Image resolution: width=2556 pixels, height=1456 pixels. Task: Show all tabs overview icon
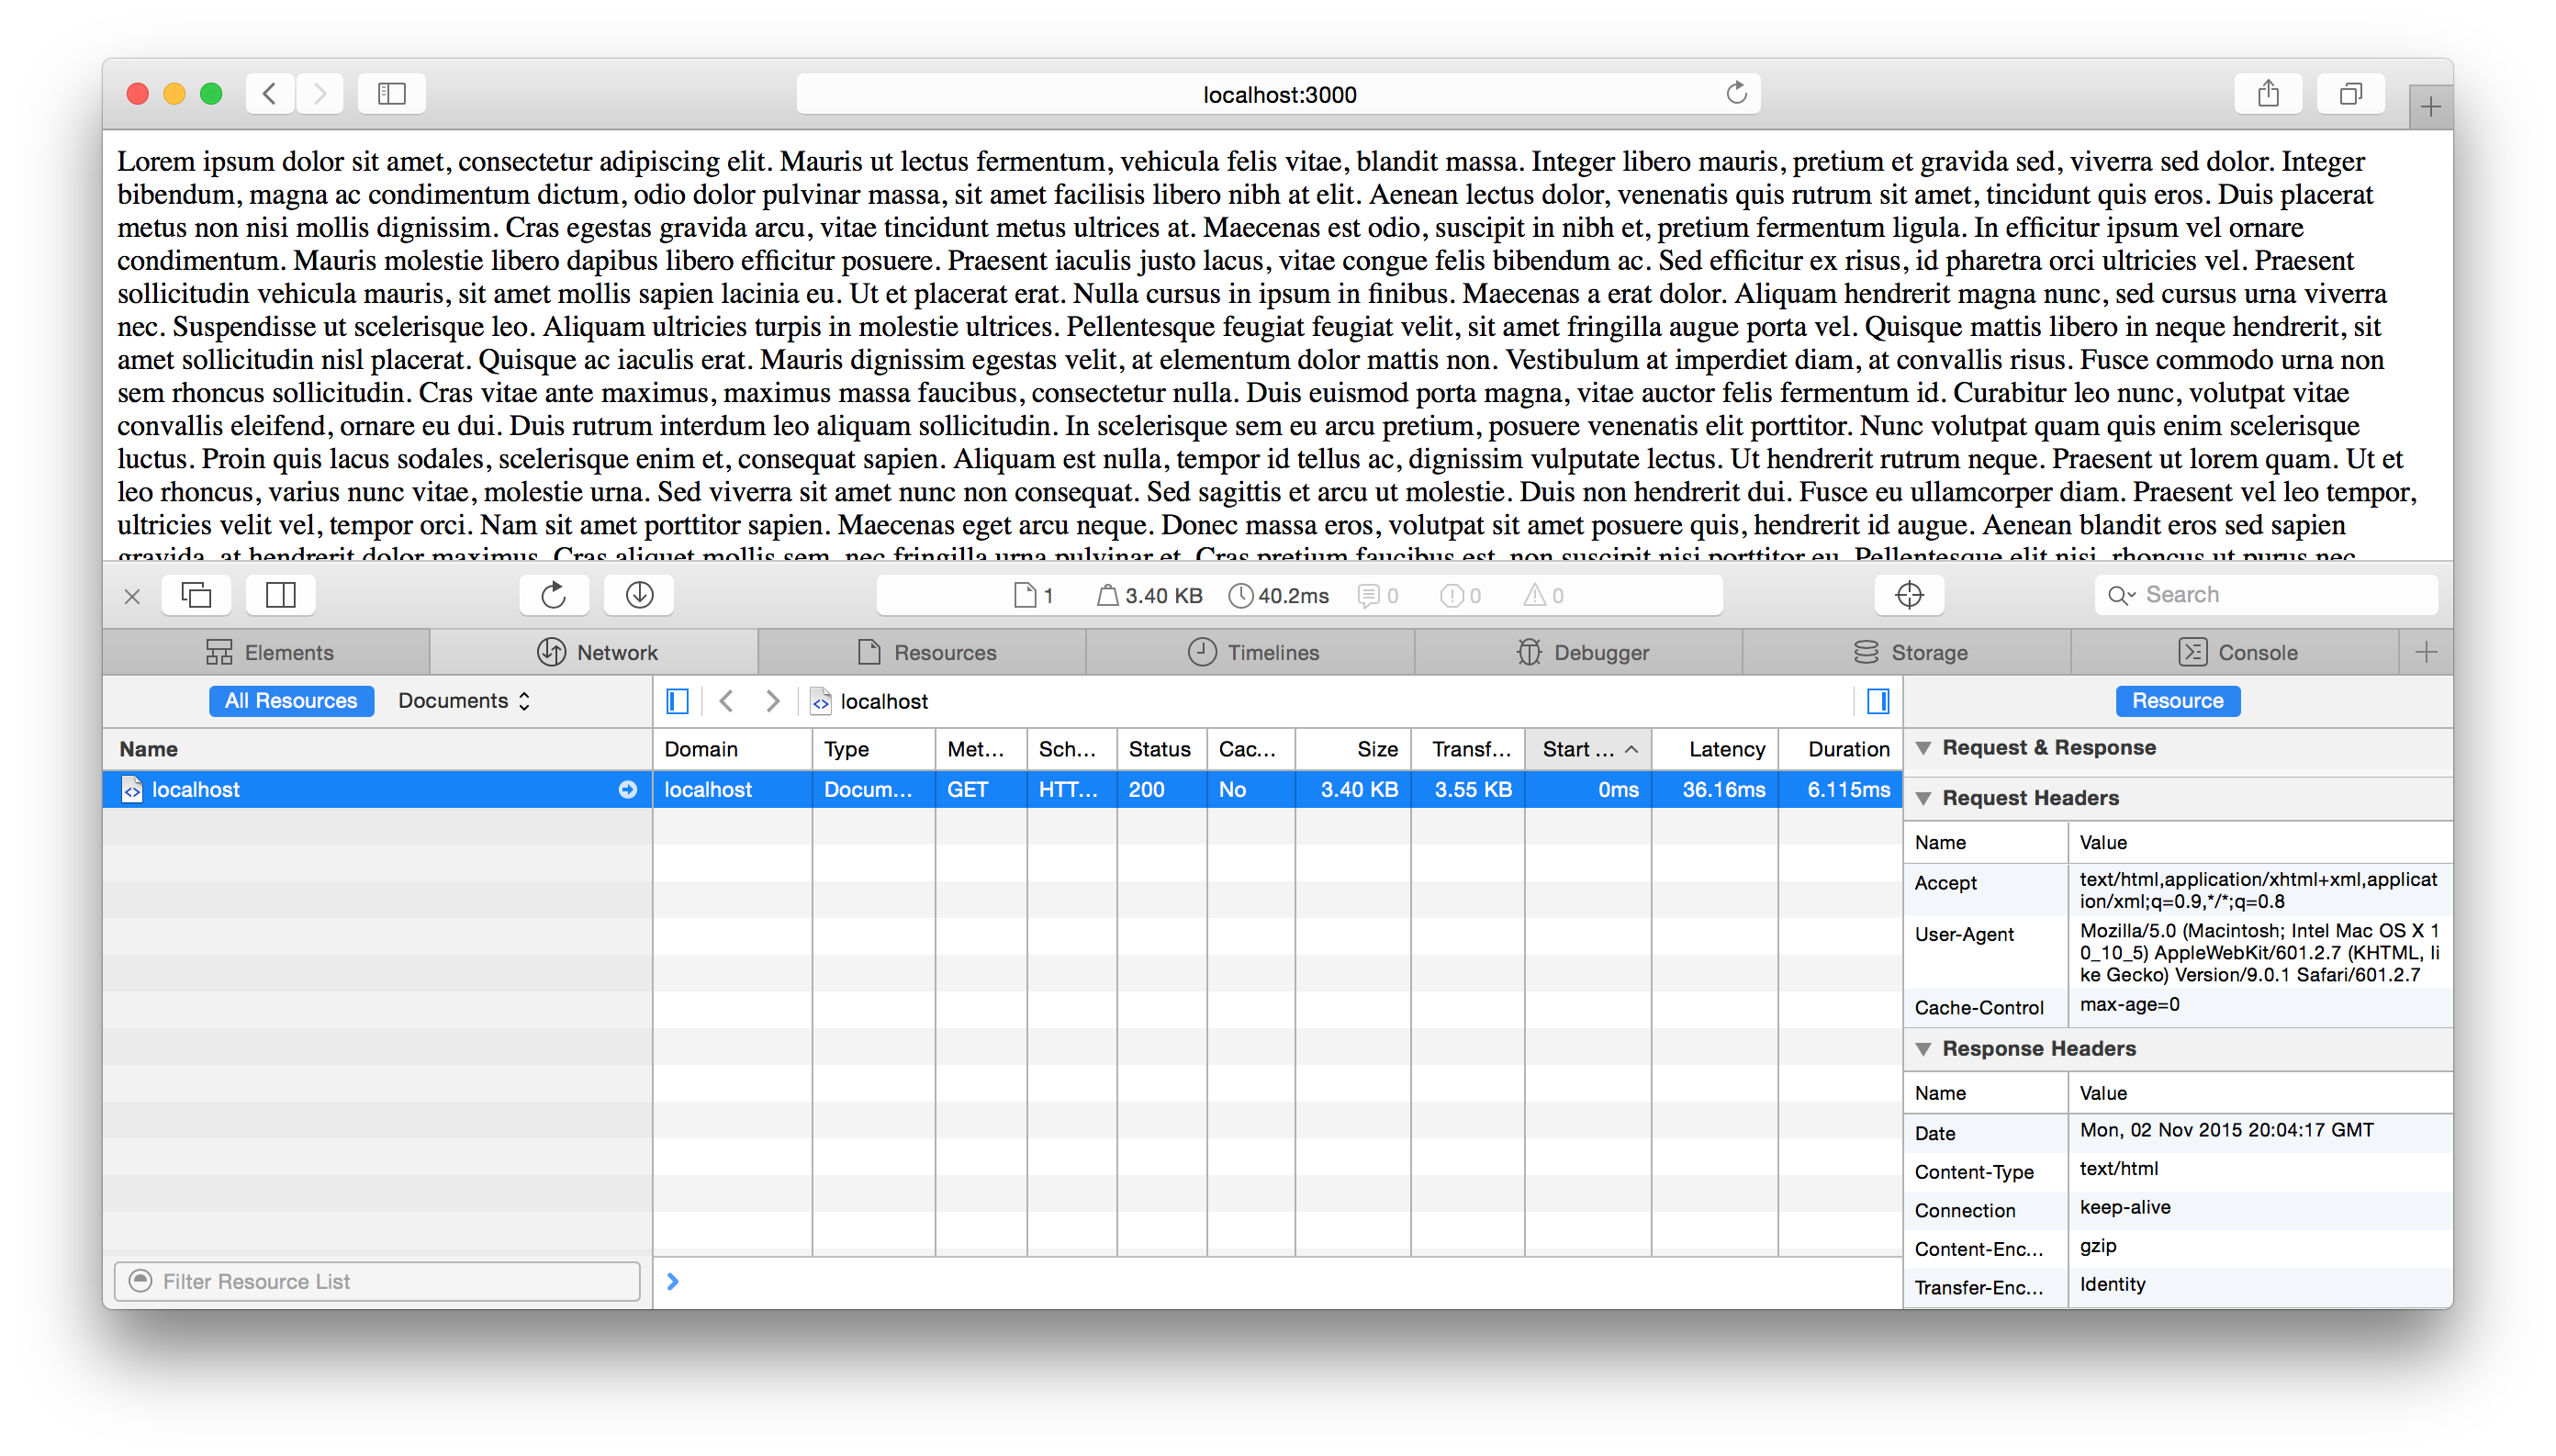(x=2351, y=94)
